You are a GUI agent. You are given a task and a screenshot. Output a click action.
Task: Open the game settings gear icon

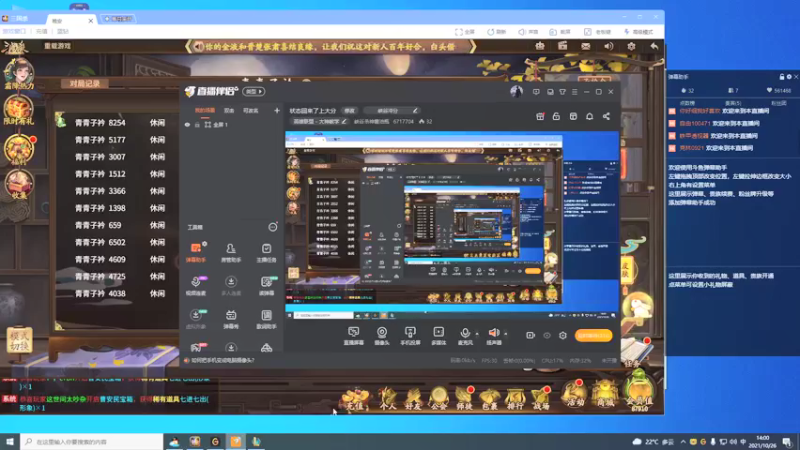[631, 46]
